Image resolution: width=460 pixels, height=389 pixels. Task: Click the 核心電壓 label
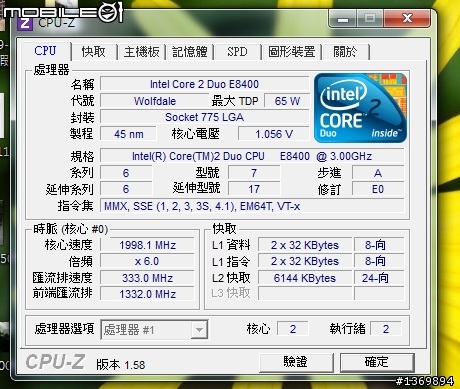pos(196,134)
